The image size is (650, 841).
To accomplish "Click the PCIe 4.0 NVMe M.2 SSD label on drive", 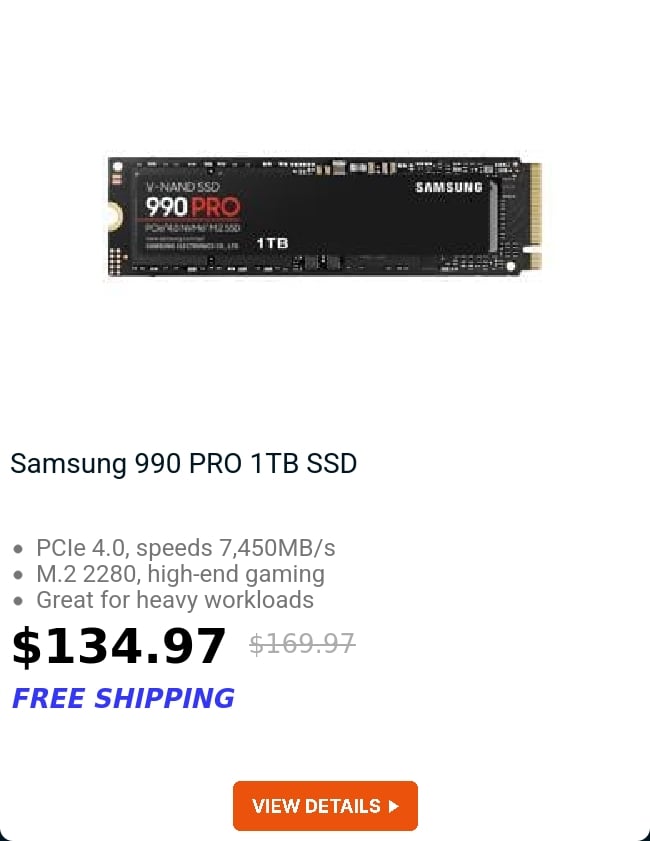I will [193, 228].
